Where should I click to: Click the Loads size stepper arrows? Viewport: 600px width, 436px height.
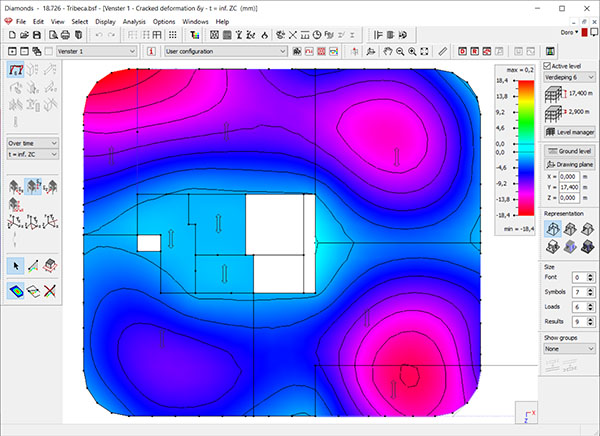pyautogui.click(x=590, y=307)
